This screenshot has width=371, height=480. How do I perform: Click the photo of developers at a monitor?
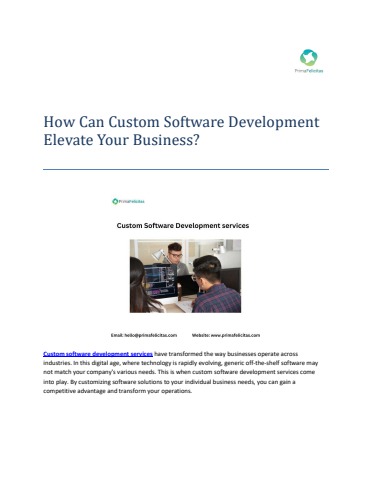[185, 276]
